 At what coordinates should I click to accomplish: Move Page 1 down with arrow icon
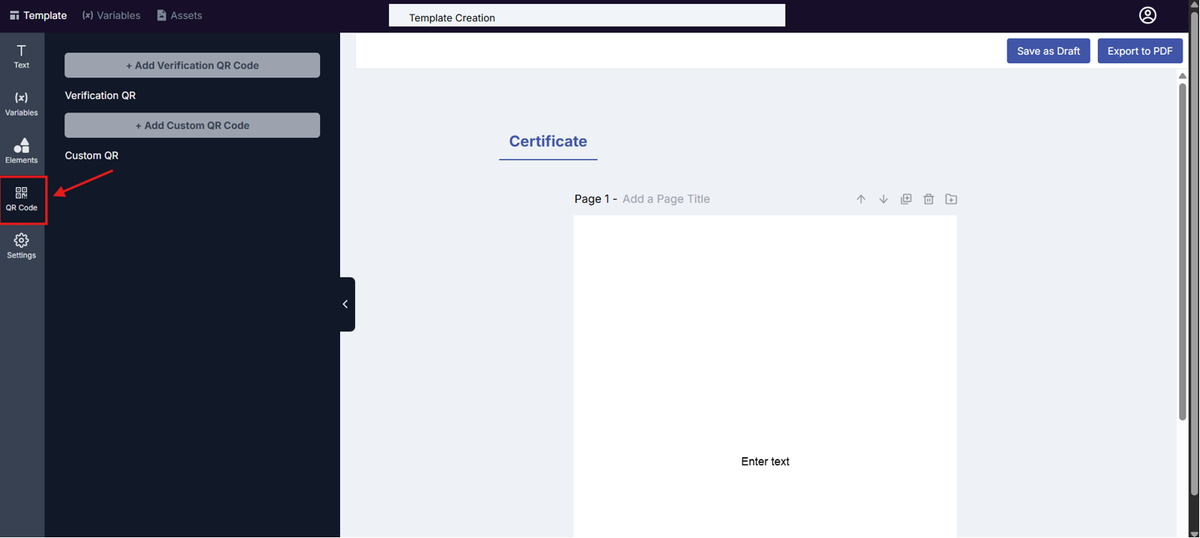pyautogui.click(x=883, y=199)
